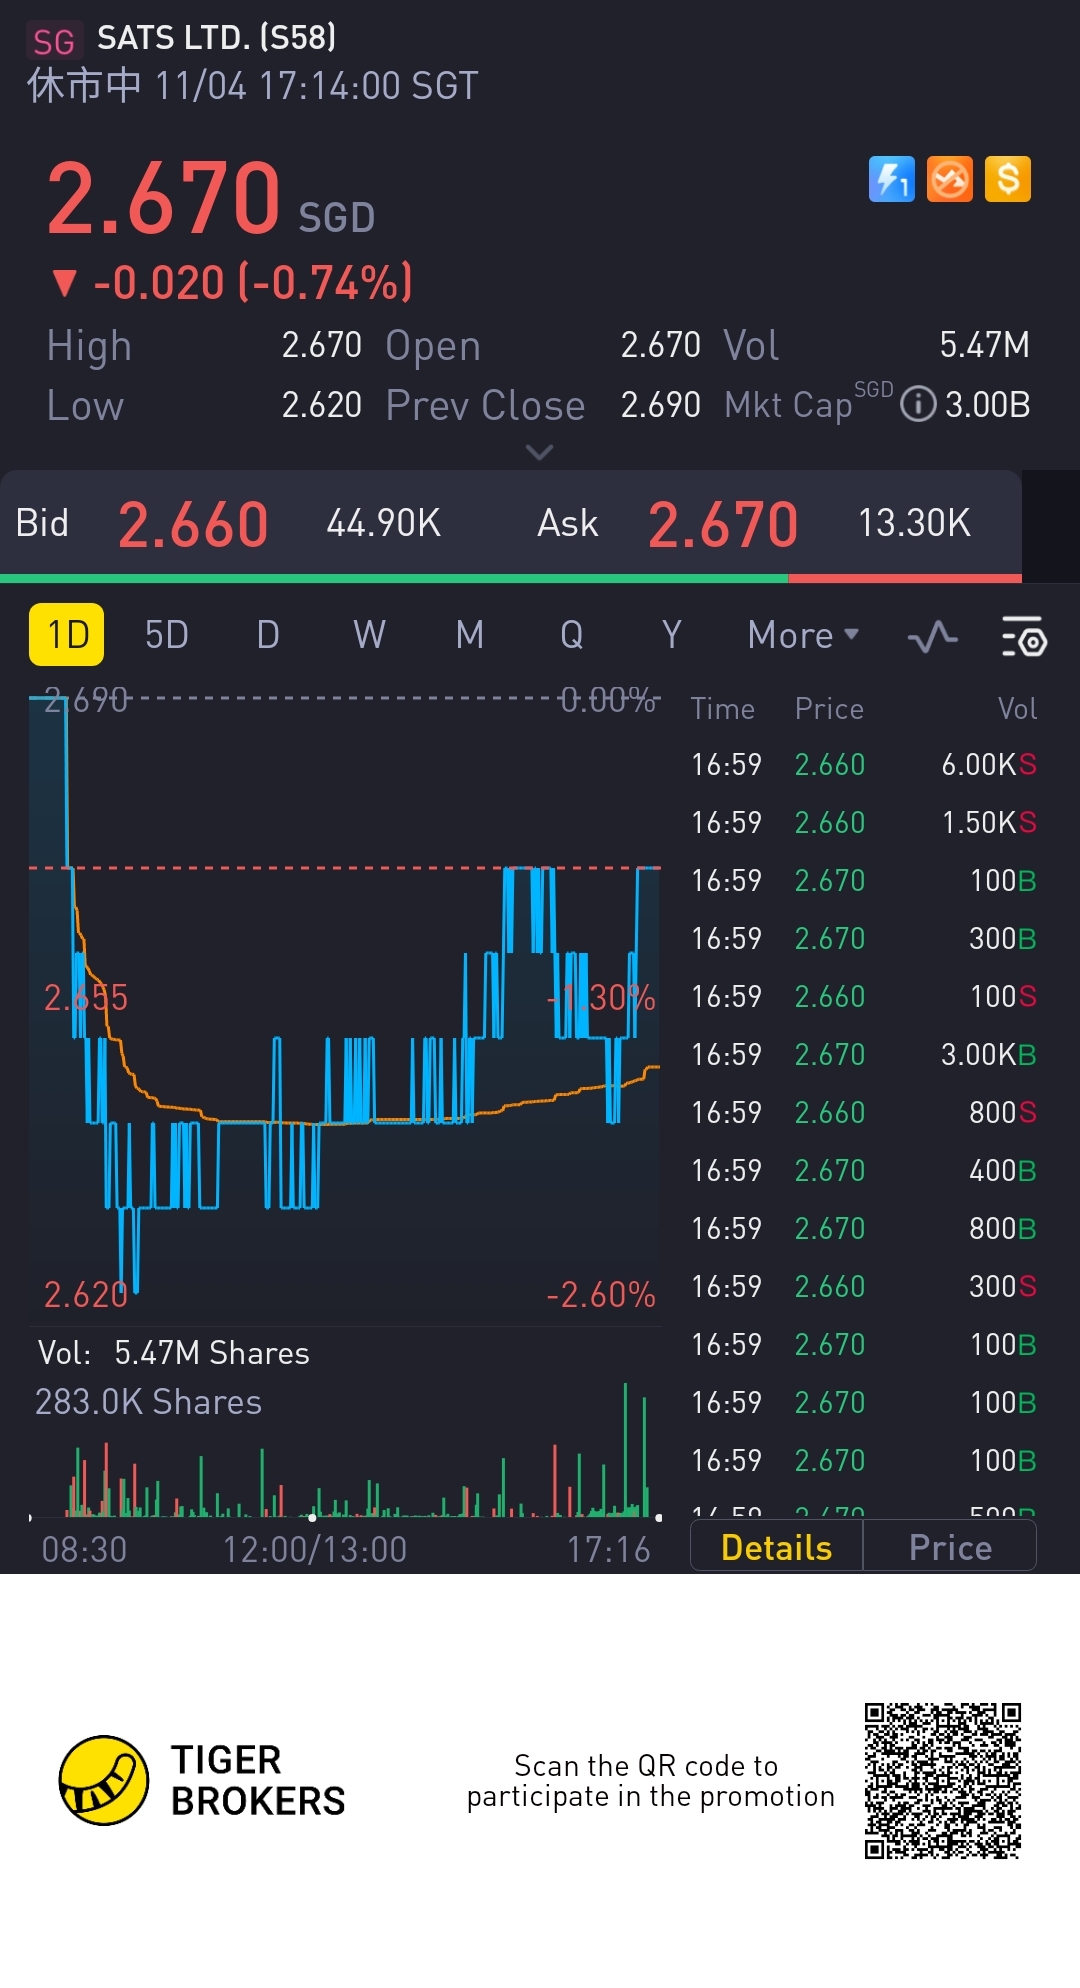This screenshot has height=1988, width=1080.
Task: Open the More timeframe dropdown
Action: point(803,635)
